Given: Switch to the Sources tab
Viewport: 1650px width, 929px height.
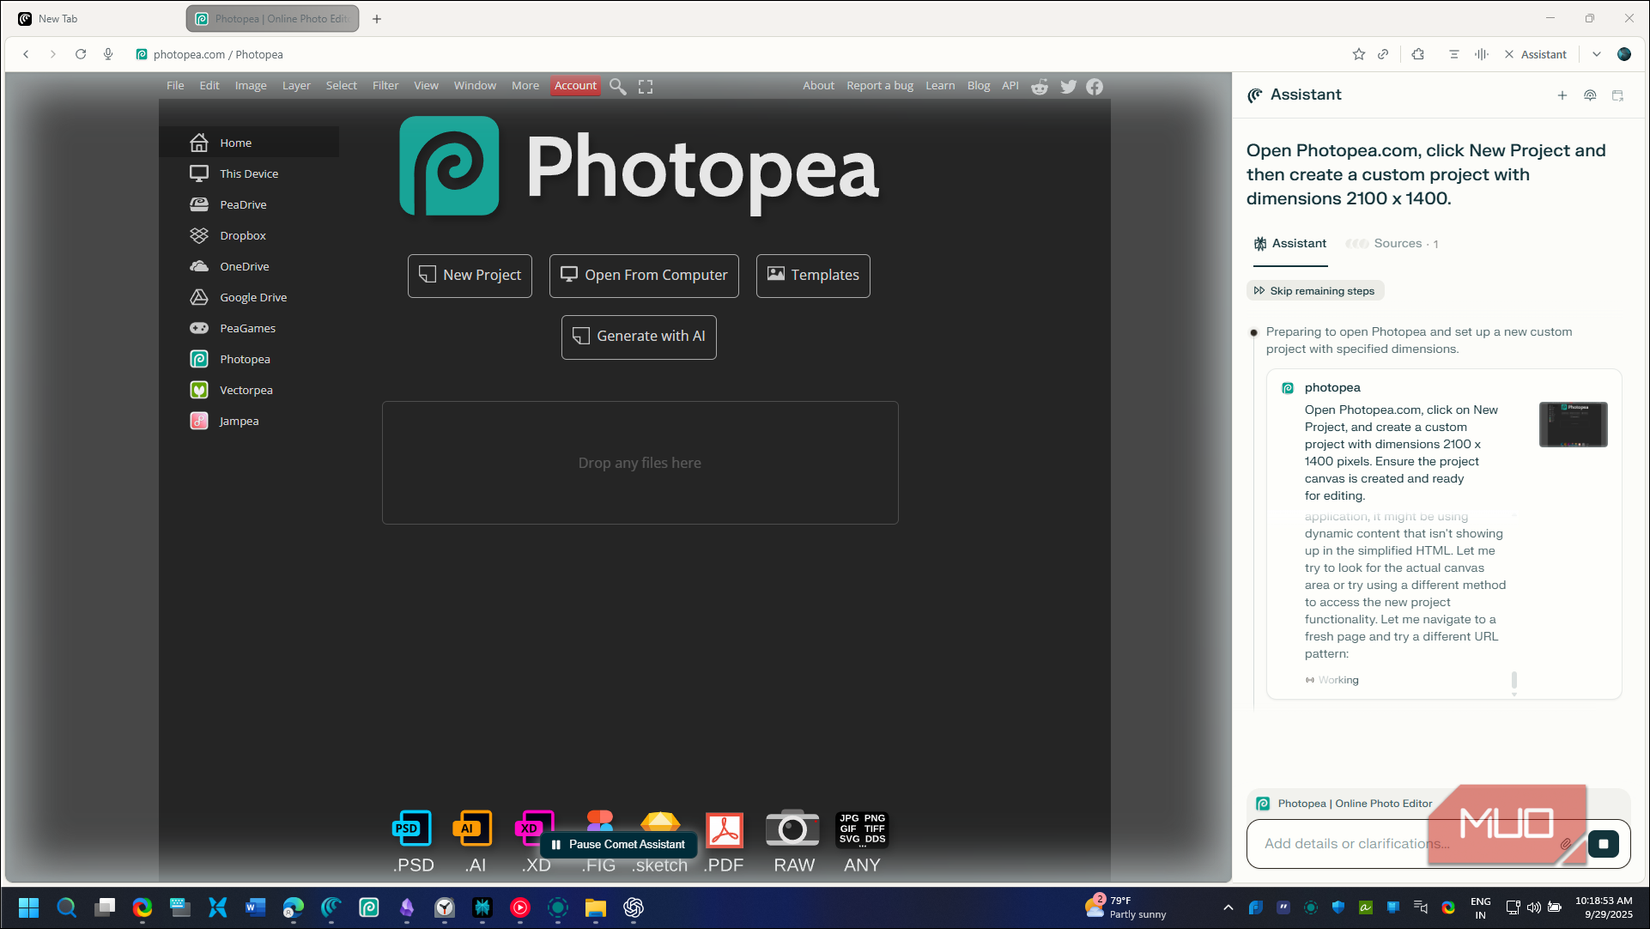Looking at the screenshot, I should (x=1397, y=244).
